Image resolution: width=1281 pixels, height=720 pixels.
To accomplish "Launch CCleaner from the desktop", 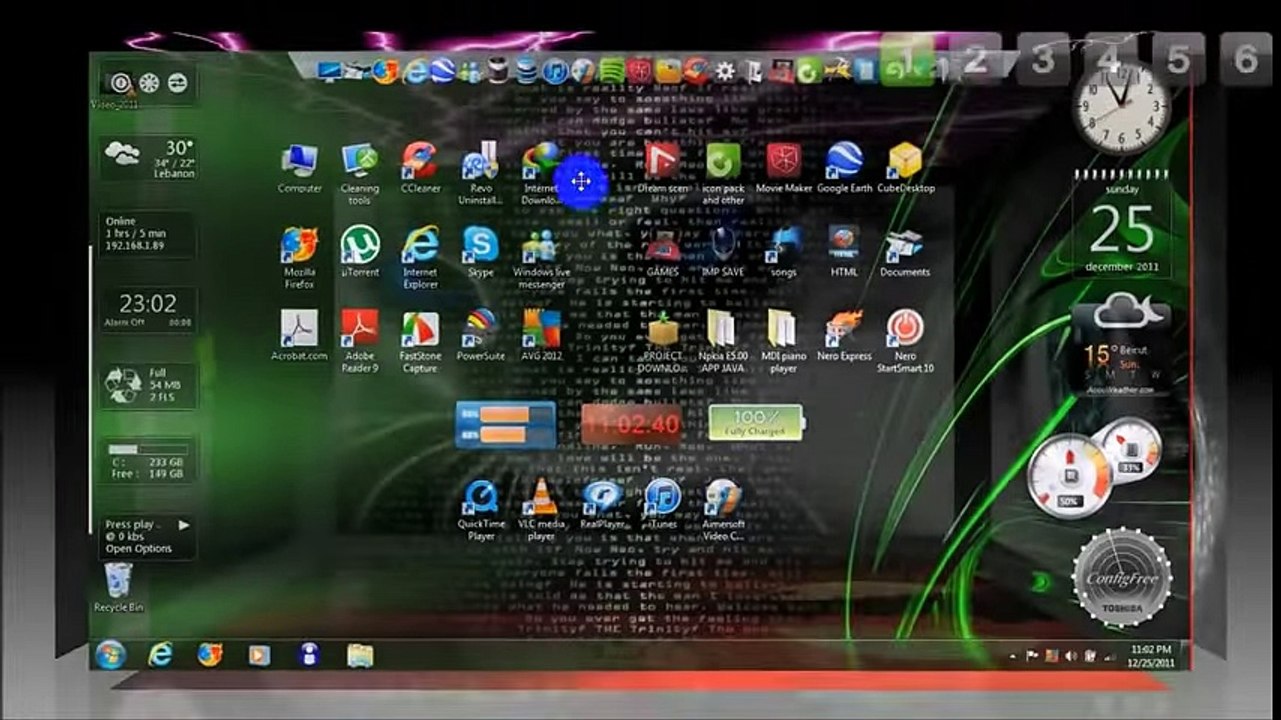I will point(420,167).
